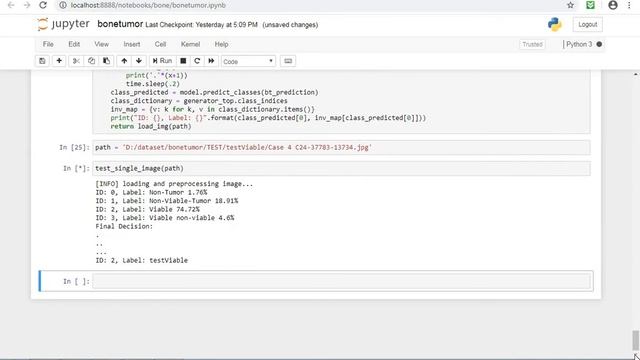Open the Edit menu
This screenshot has width=640, height=360.
[74, 44]
